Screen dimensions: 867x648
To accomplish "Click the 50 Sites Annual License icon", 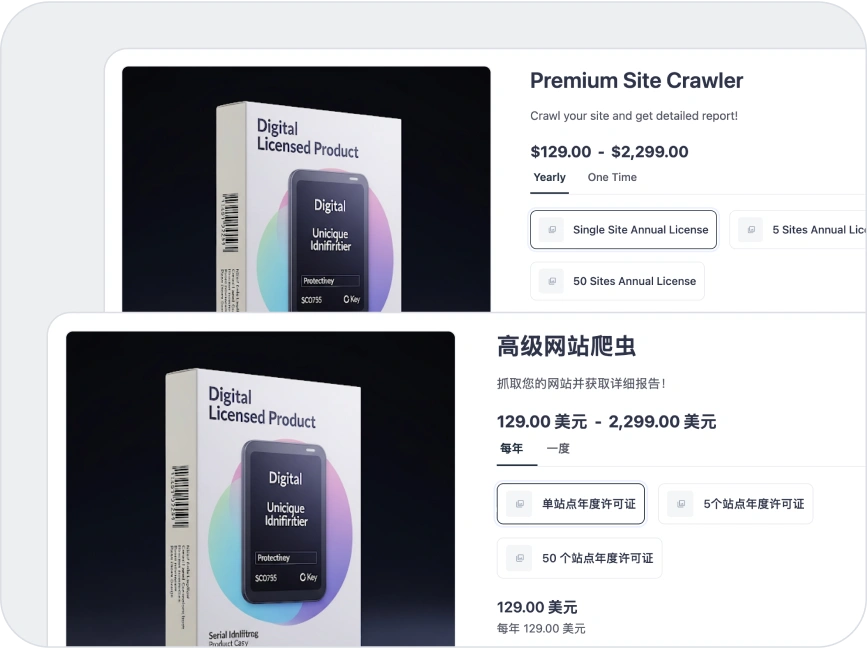I will (x=552, y=281).
